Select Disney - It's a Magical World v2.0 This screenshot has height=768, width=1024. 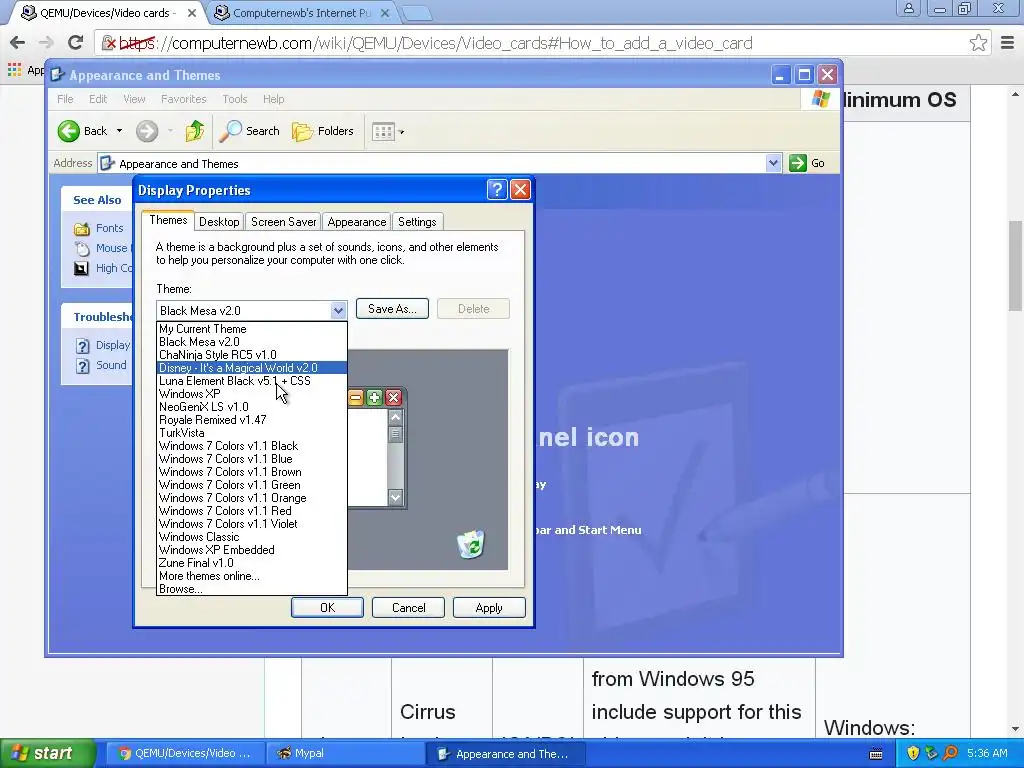pos(252,368)
